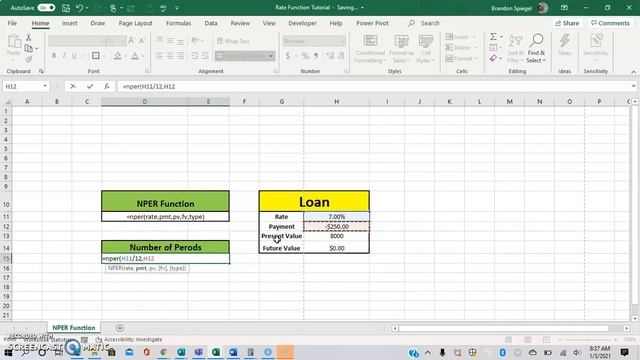The width and height of the screenshot is (640, 360).
Task: Open the File menu
Action: coord(12,23)
